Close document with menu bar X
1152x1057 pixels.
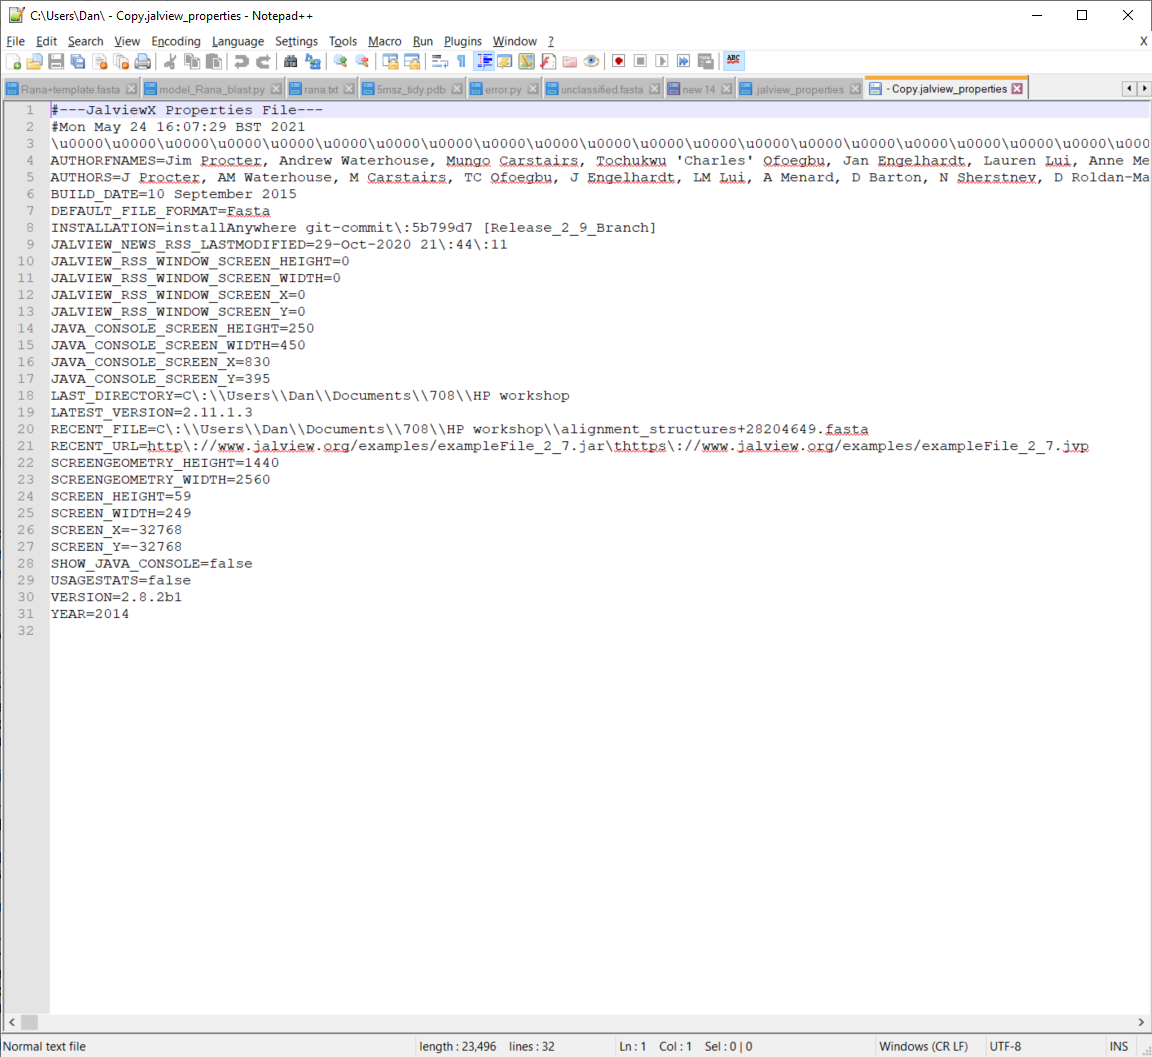pyautogui.click(x=1143, y=41)
